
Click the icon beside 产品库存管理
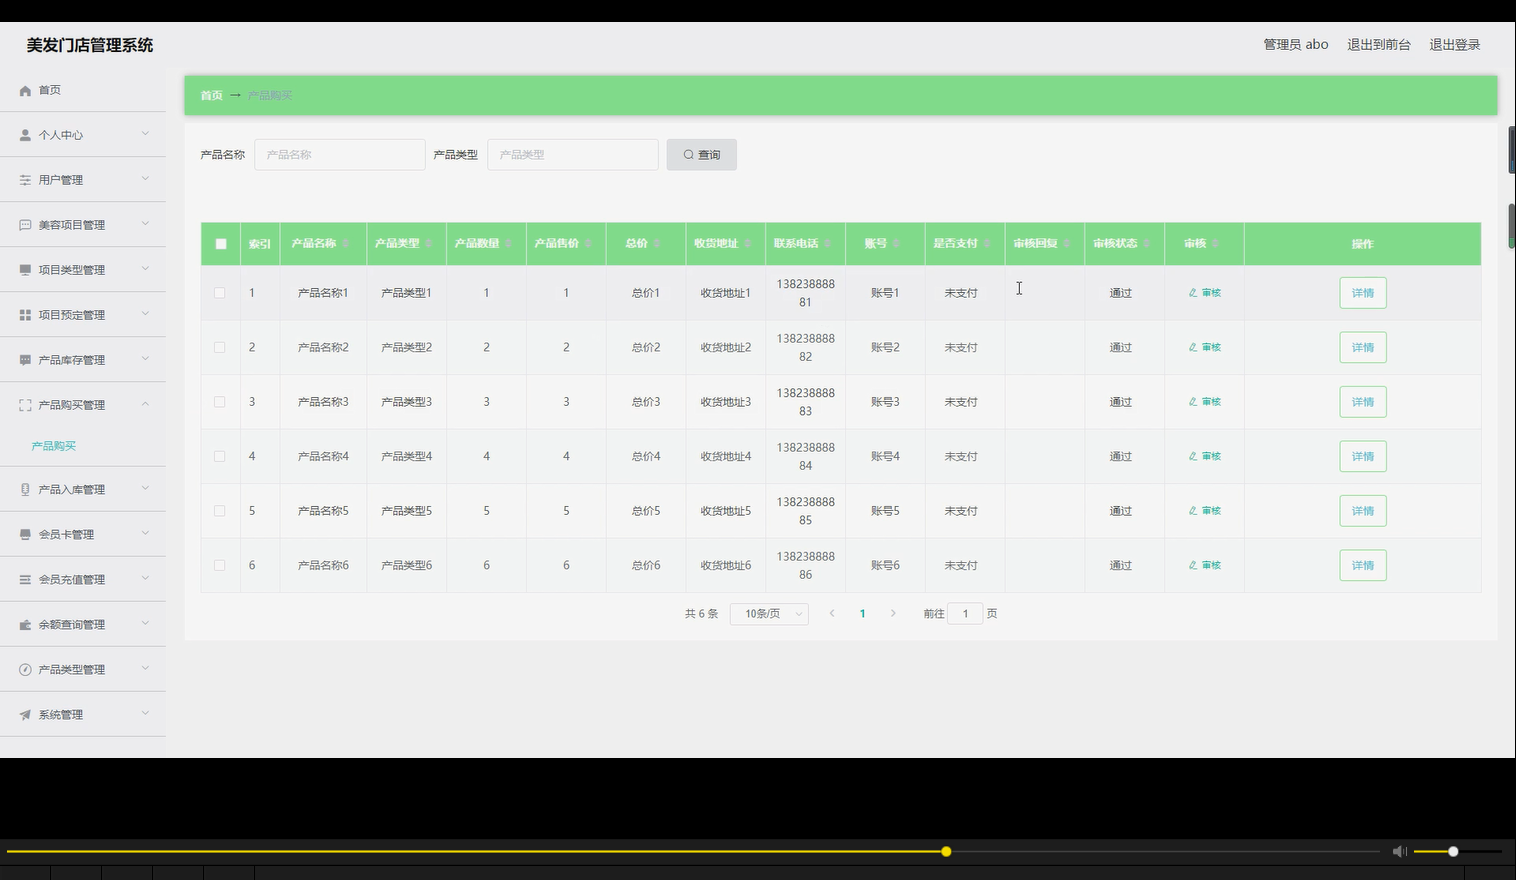click(x=25, y=360)
